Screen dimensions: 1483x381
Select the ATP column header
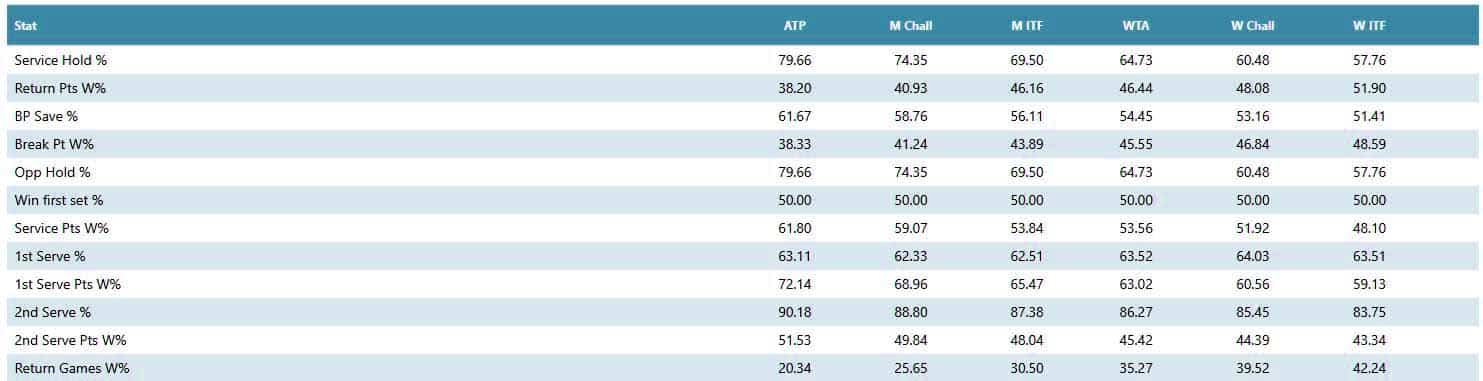795,26
